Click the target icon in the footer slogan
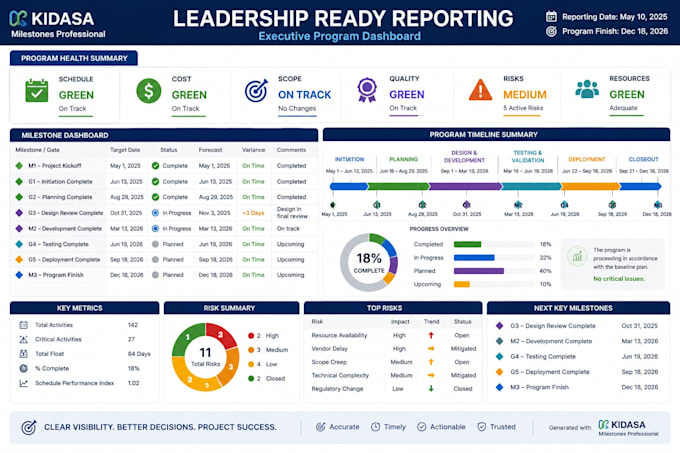This screenshot has height=453, width=680. point(29,427)
